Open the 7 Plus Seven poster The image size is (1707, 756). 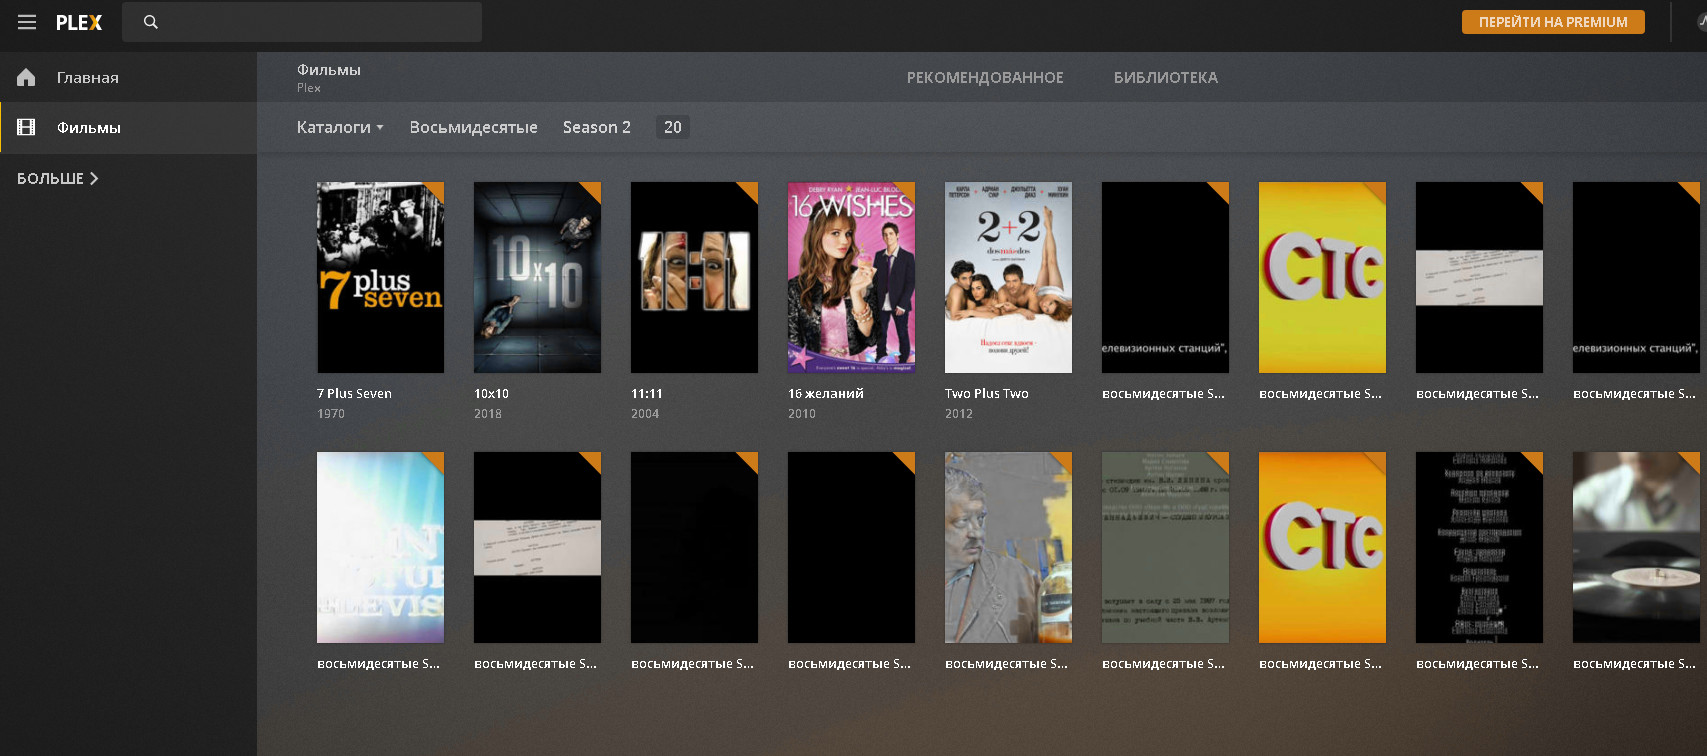click(380, 277)
